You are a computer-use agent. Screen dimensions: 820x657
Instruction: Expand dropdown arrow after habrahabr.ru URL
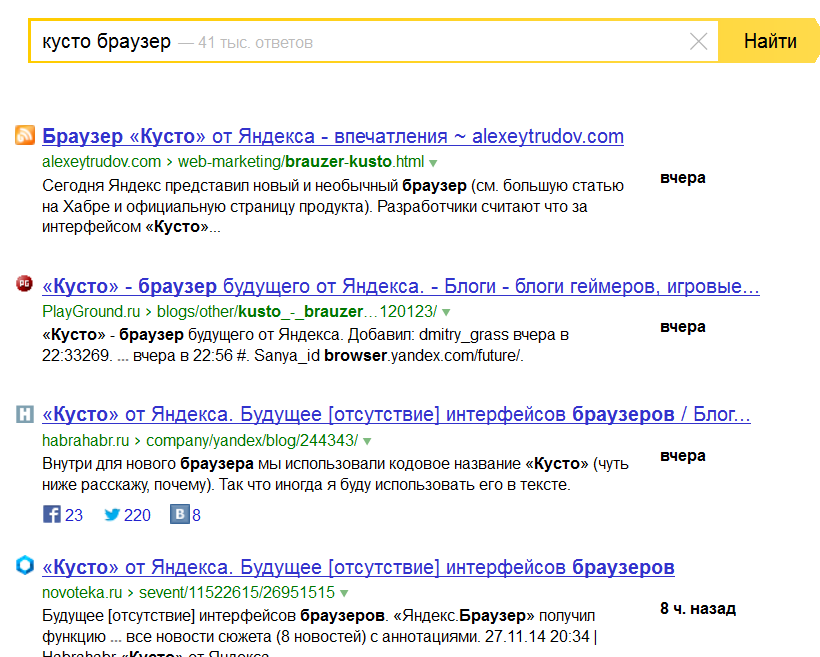367,441
